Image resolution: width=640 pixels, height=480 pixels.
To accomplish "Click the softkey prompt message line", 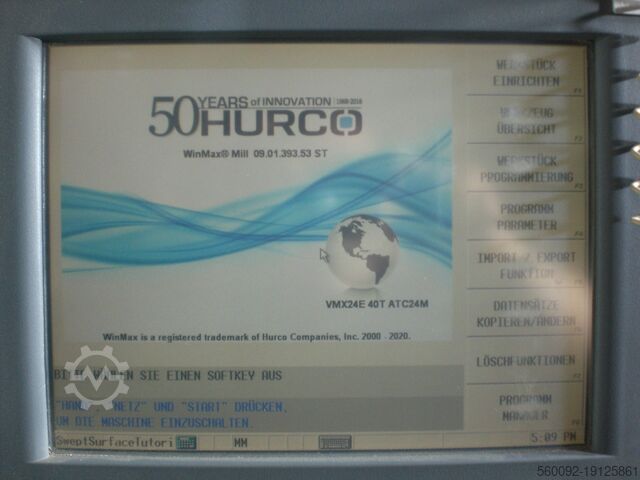I will [x=170, y=376].
